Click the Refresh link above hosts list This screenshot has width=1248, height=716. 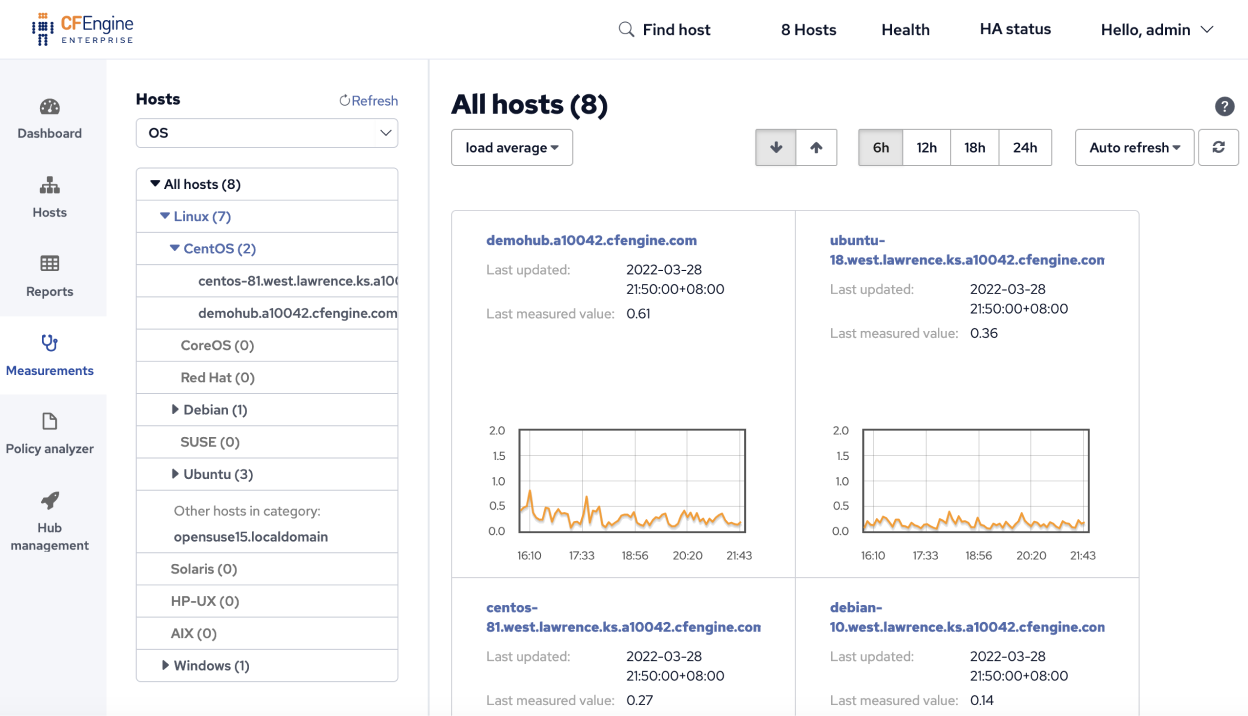point(368,100)
